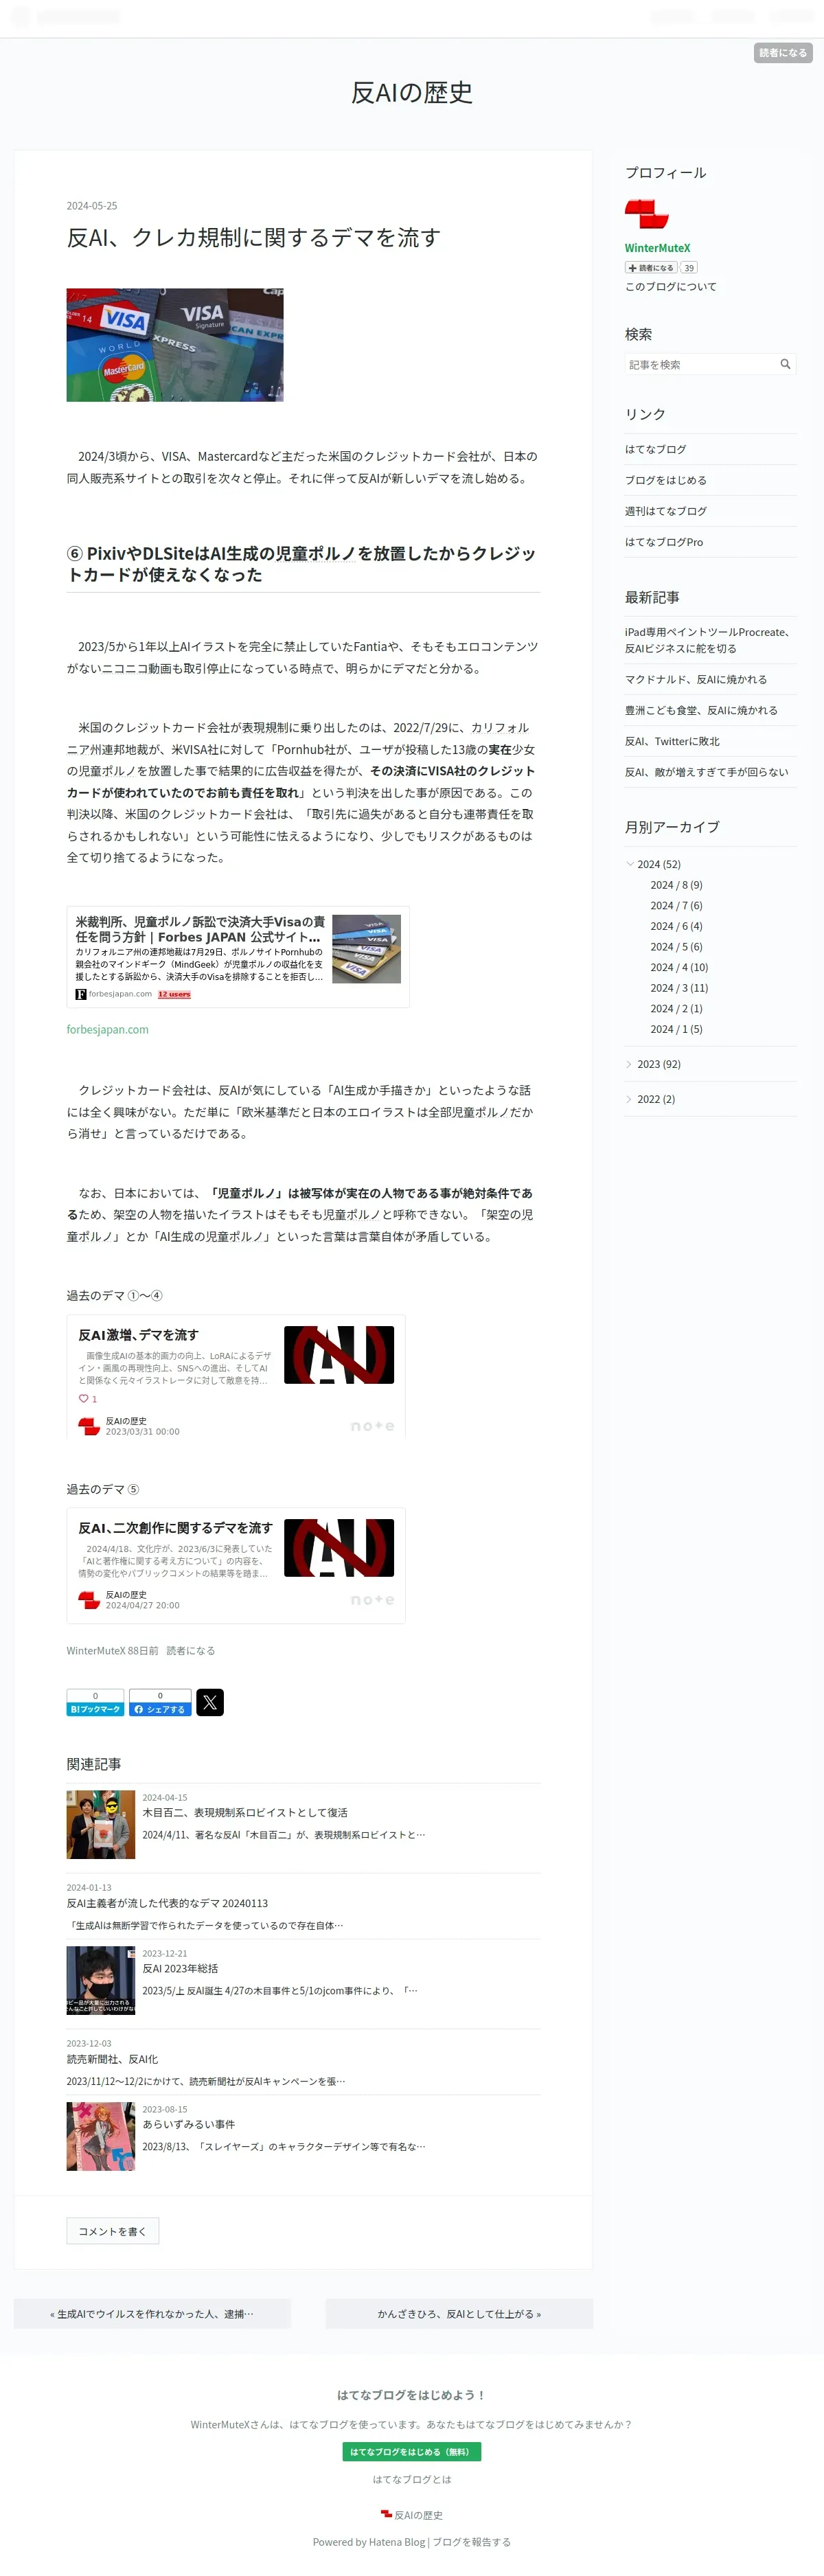Click the 2024-05-25 date link
824x2576 pixels.
point(92,206)
